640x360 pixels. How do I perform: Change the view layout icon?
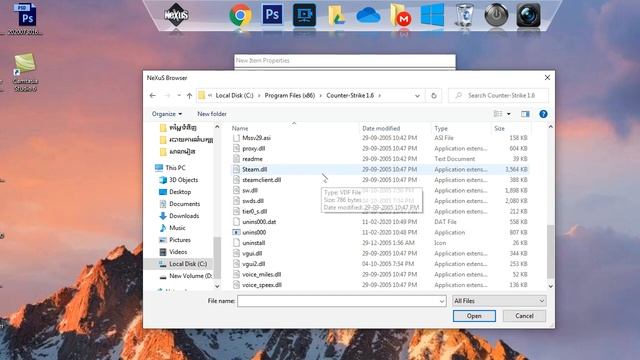coord(498,114)
